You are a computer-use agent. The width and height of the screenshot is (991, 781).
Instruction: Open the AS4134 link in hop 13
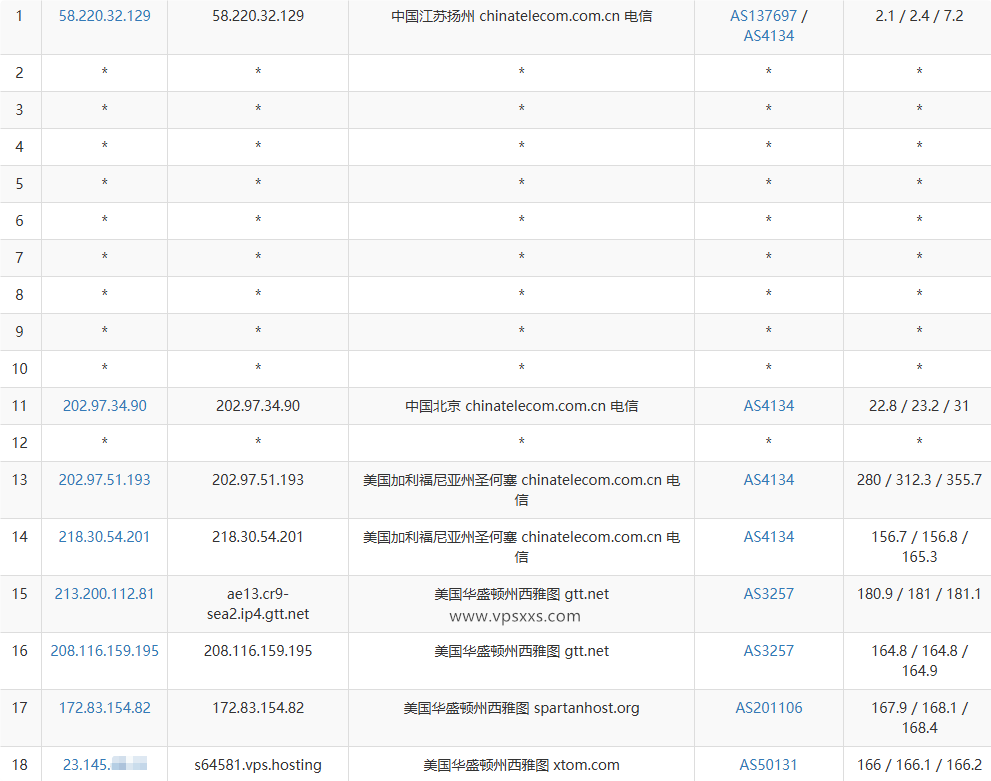769,480
